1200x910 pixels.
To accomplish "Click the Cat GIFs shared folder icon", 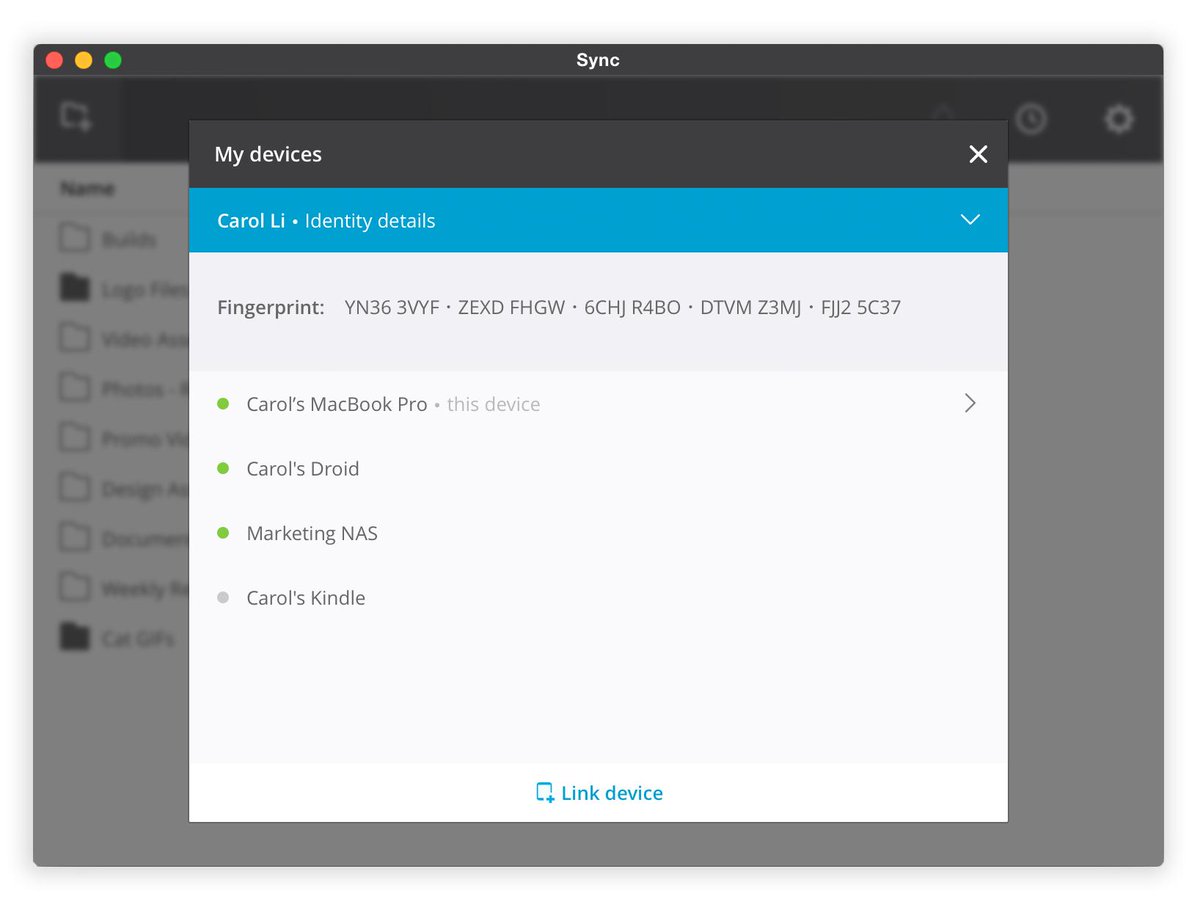I will coord(74,638).
